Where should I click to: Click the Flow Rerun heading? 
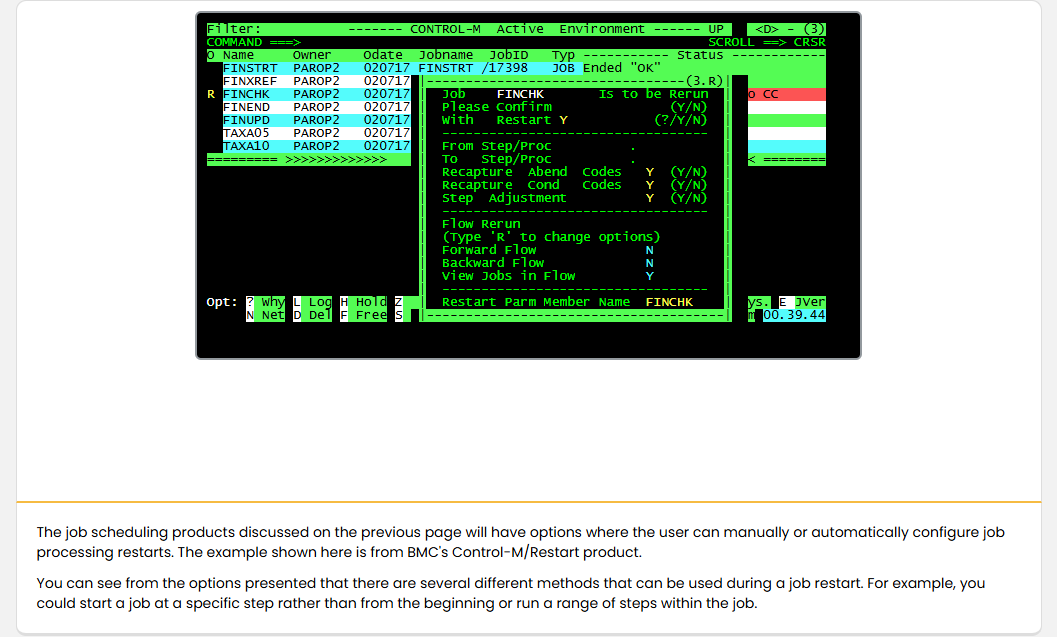pos(481,224)
